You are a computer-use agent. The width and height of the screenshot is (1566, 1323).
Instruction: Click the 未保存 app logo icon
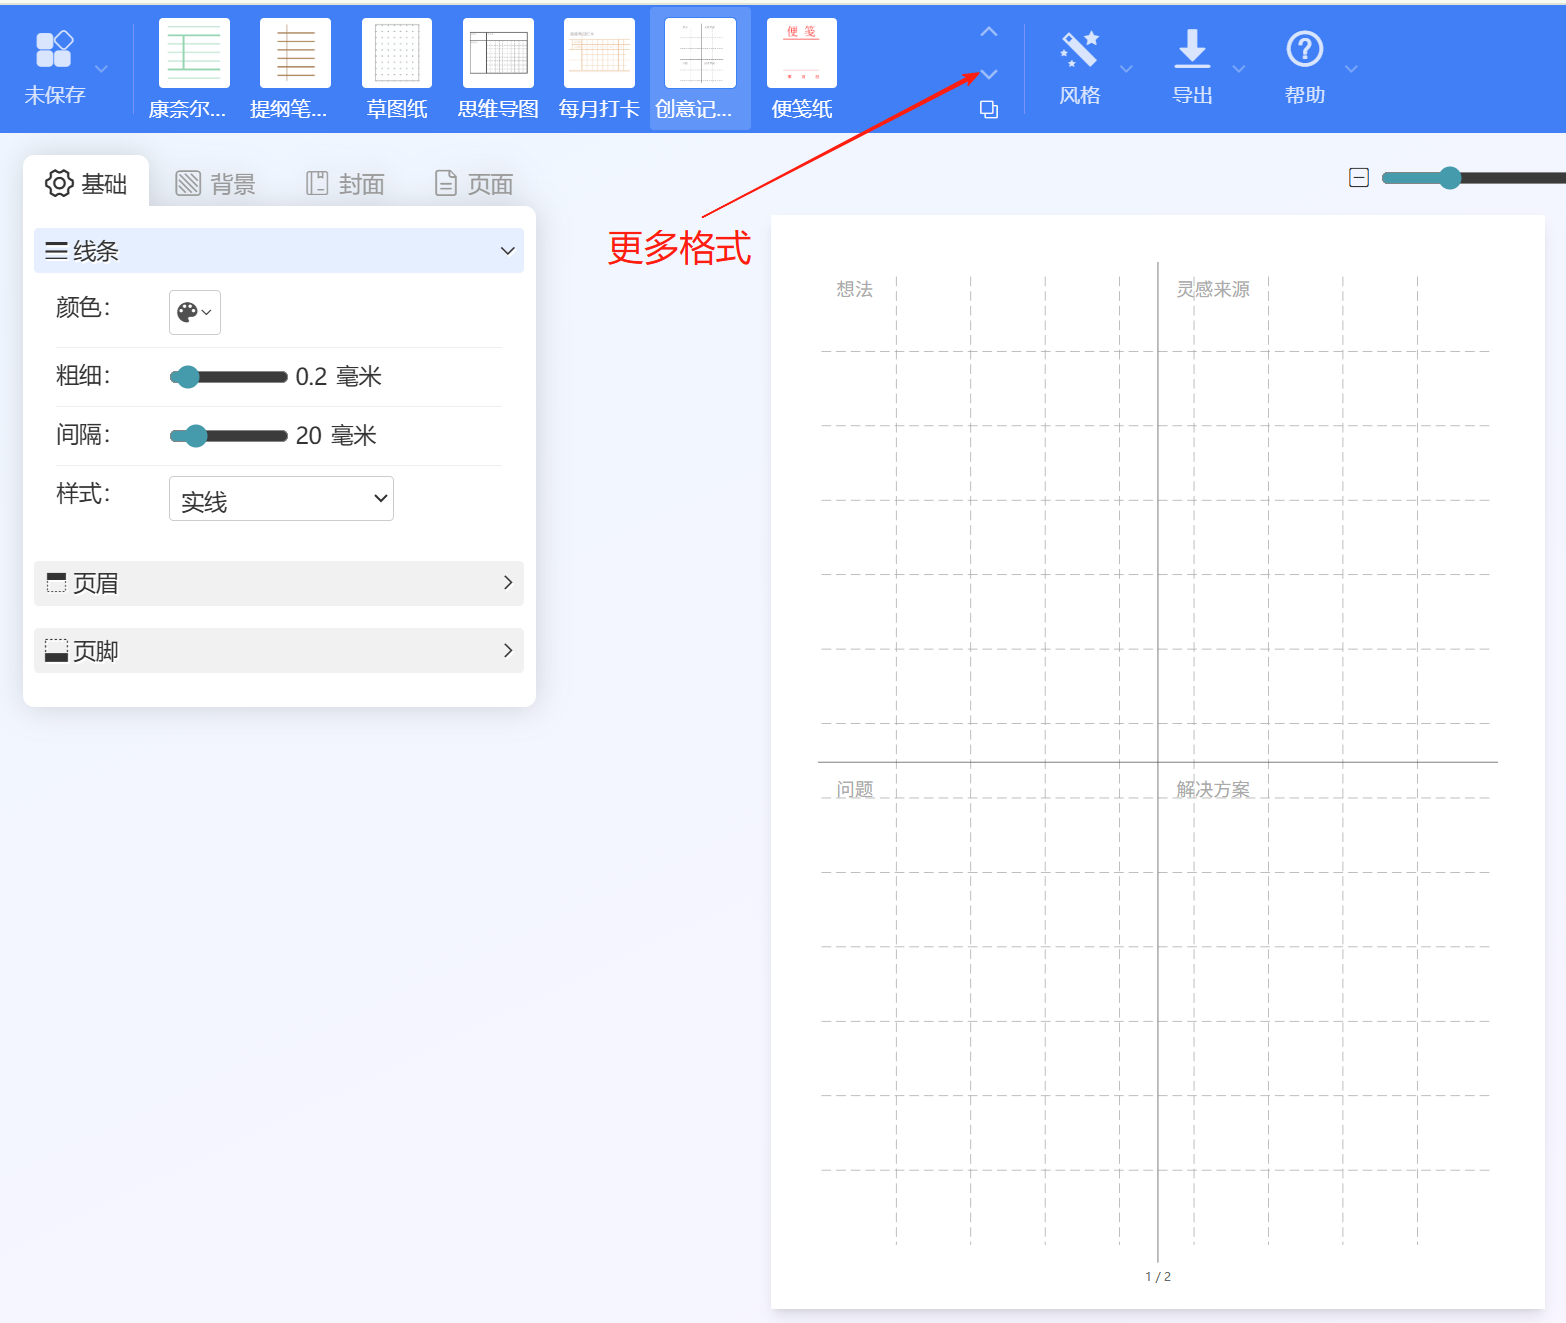[x=54, y=50]
